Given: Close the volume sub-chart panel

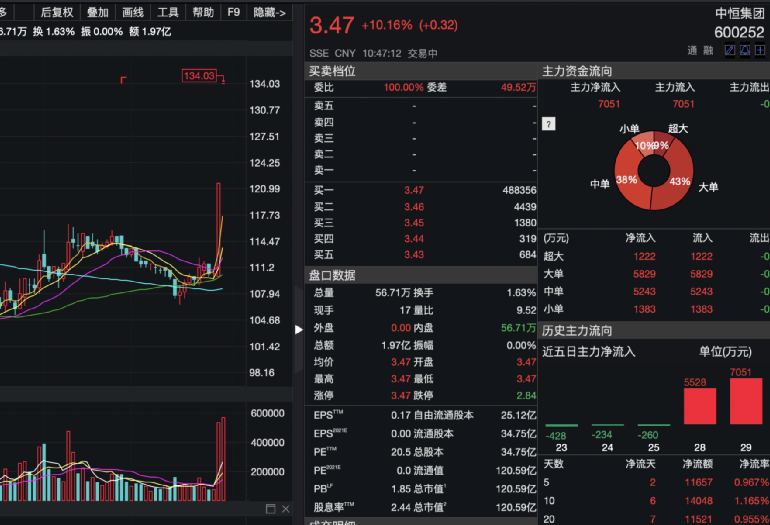Looking at the screenshot, I should click(x=286, y=509).
